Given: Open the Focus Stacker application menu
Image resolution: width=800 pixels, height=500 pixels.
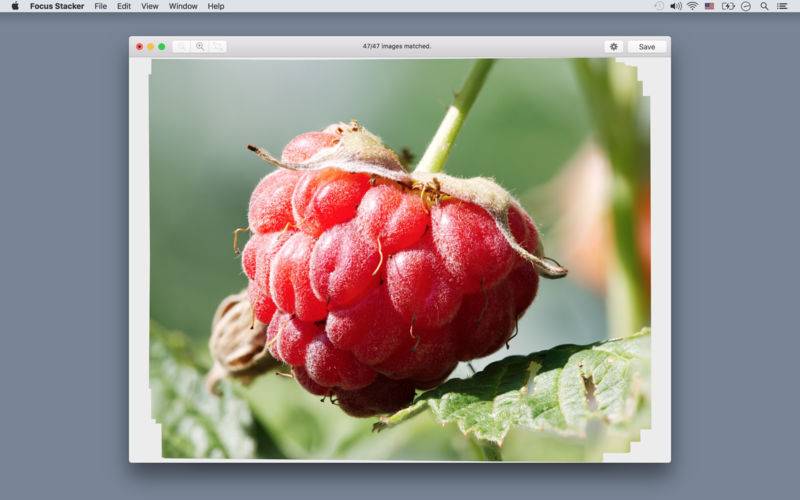Looking at the screenshot, I should (x=57, y=6).
